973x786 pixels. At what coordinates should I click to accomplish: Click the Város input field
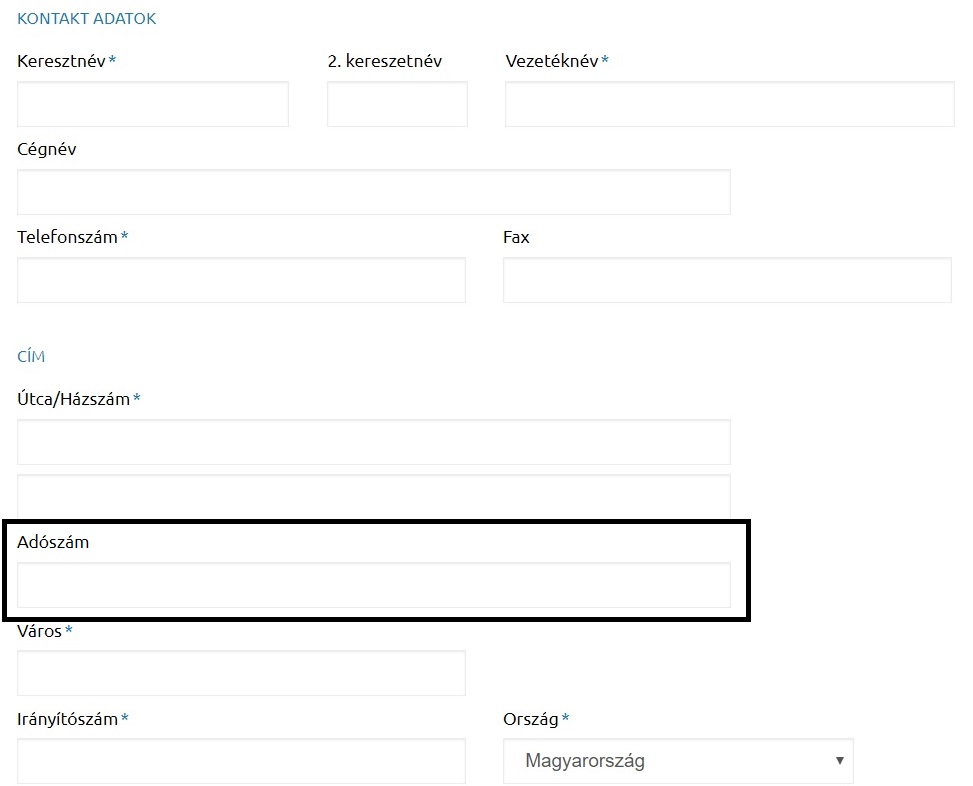(x=240, y=673)
